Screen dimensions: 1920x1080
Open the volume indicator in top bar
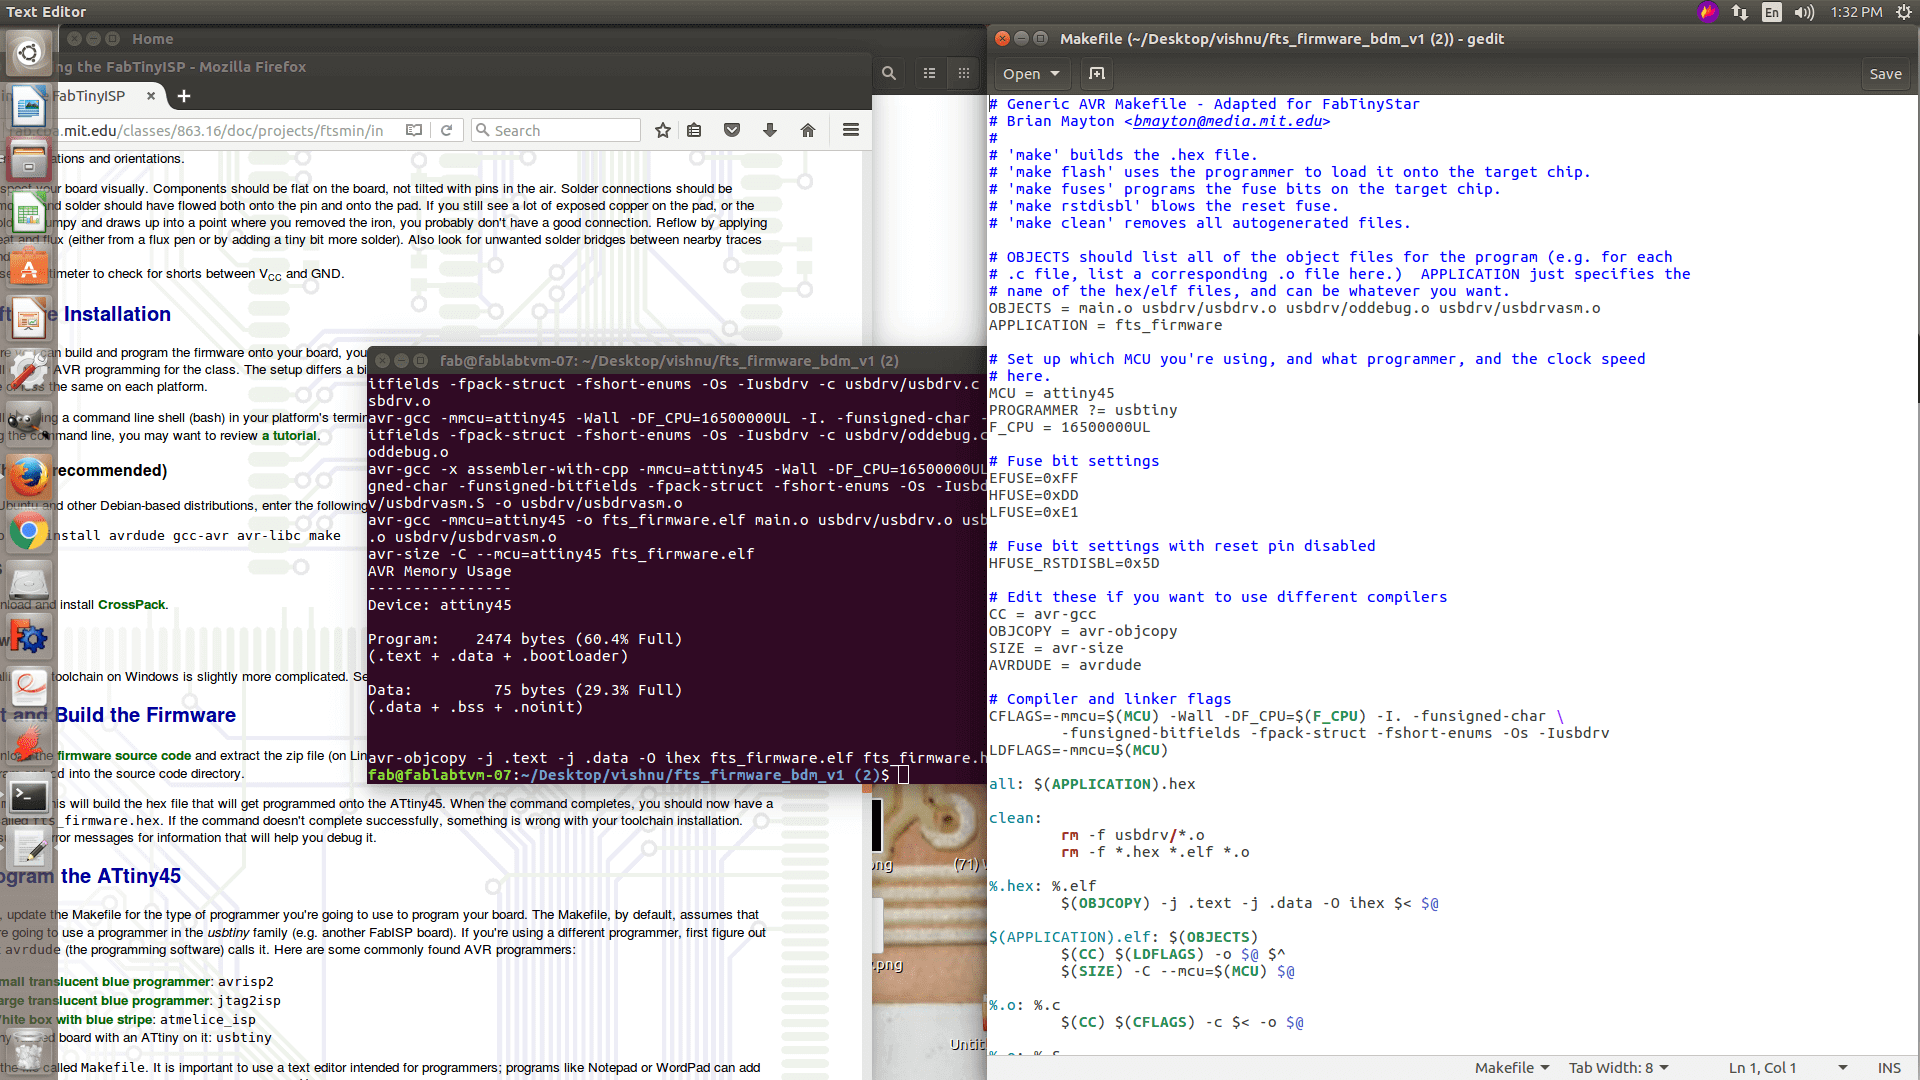pyautogui.click(x=1804, y=12)
